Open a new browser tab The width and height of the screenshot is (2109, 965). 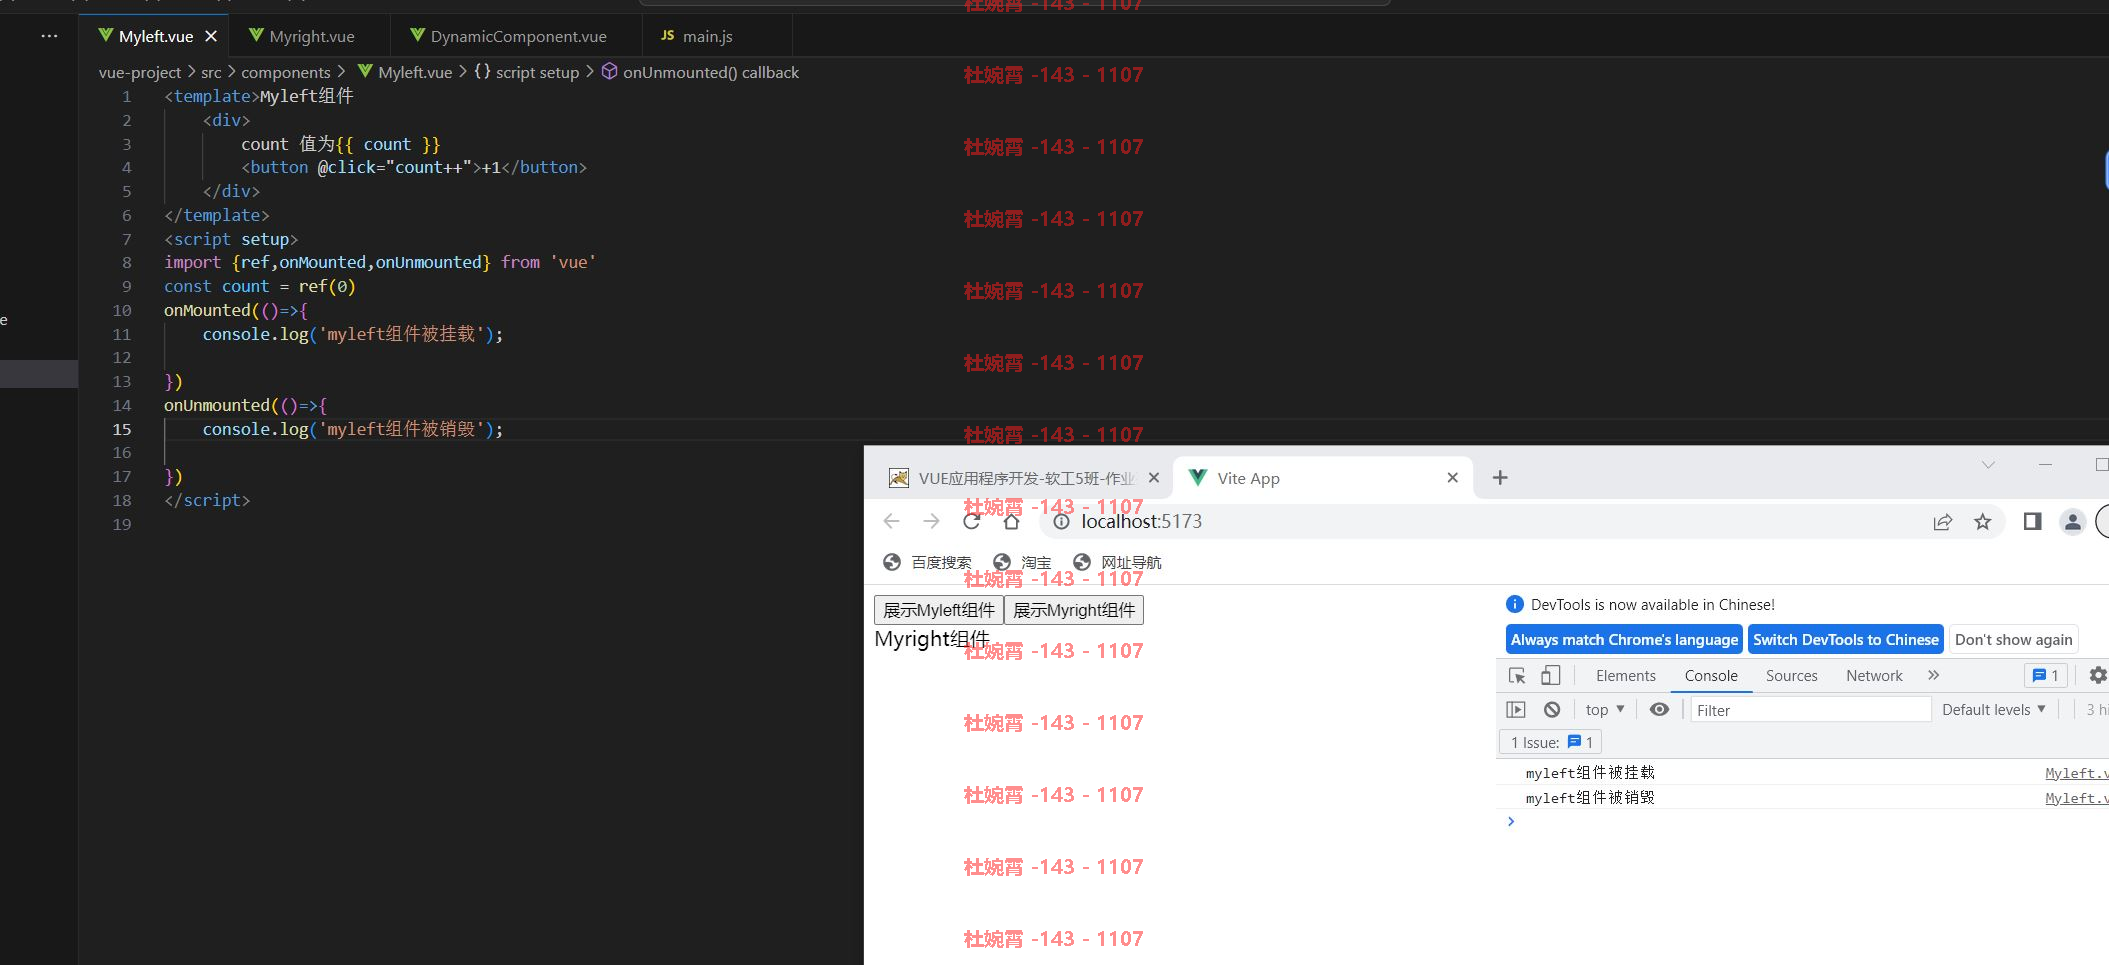point(1500,478)
